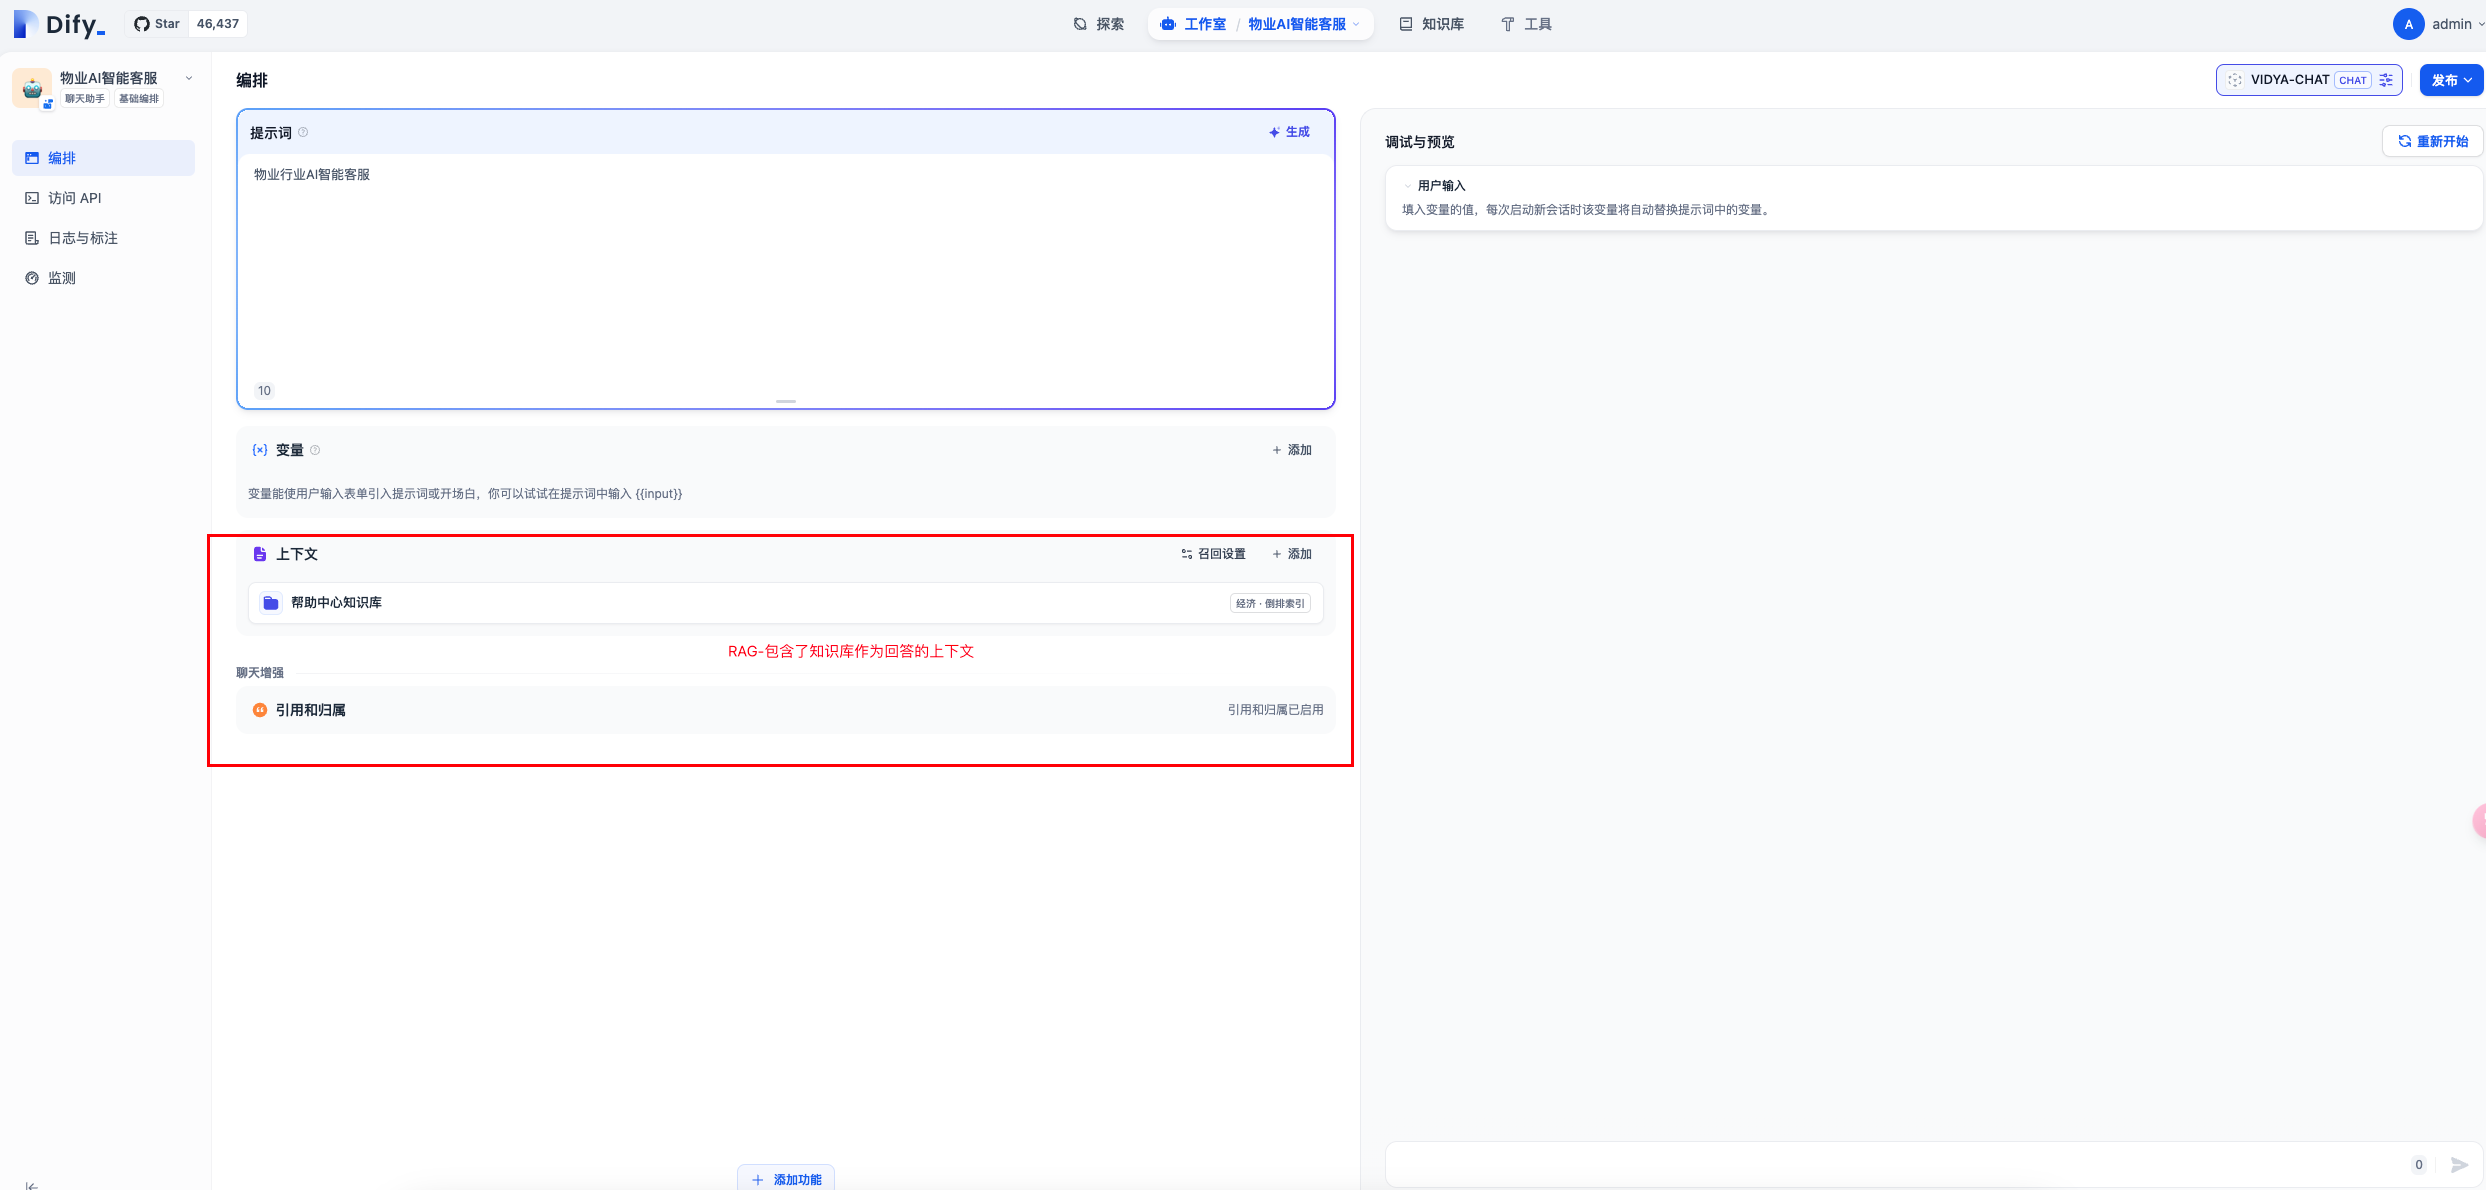Open the GitHub Star link

tap(157, 24)
